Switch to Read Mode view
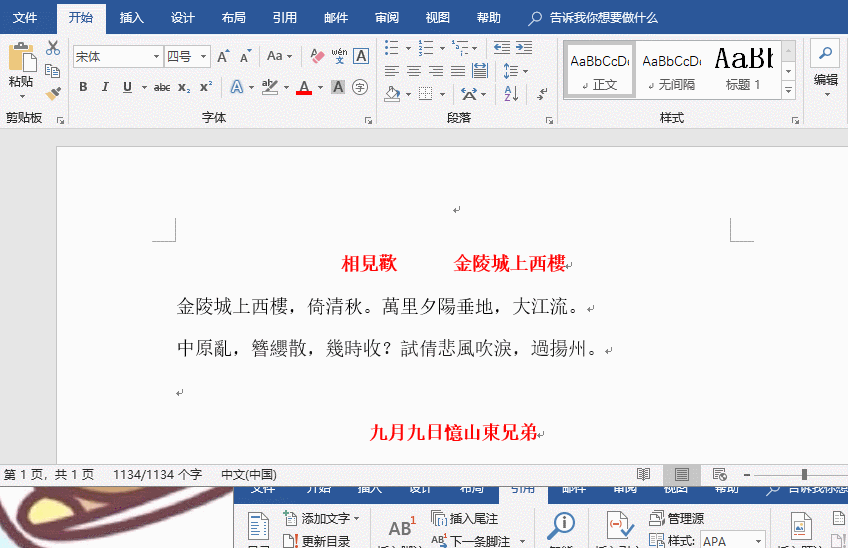The width and height of the screenshot is (848, 548). click(x=644, y=475)
